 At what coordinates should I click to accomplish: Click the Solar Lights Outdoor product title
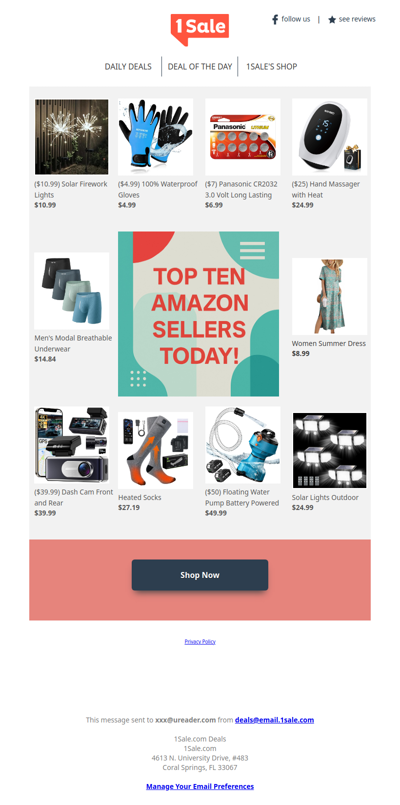(325, 497)
